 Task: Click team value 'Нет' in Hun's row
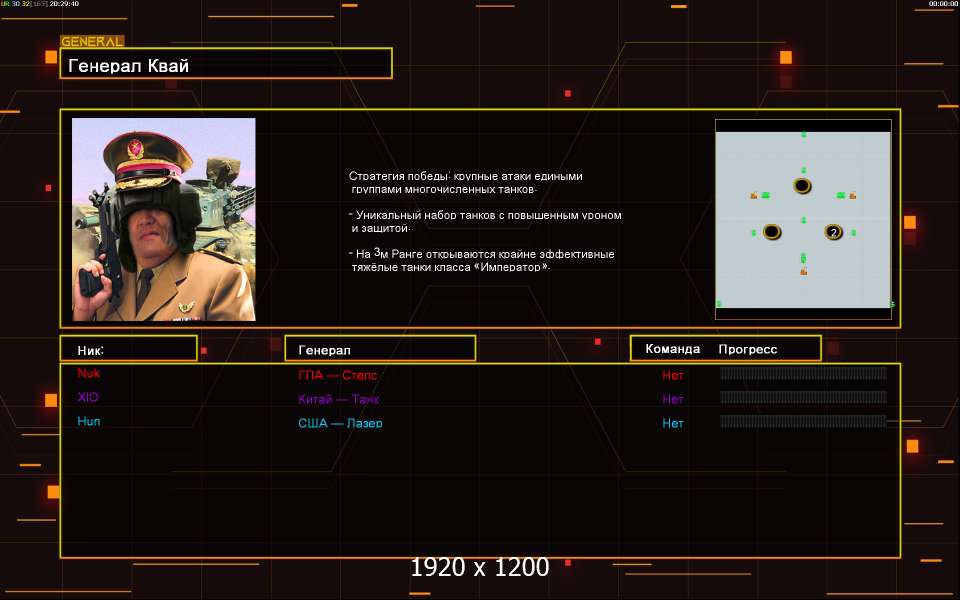tap(672, 422)
